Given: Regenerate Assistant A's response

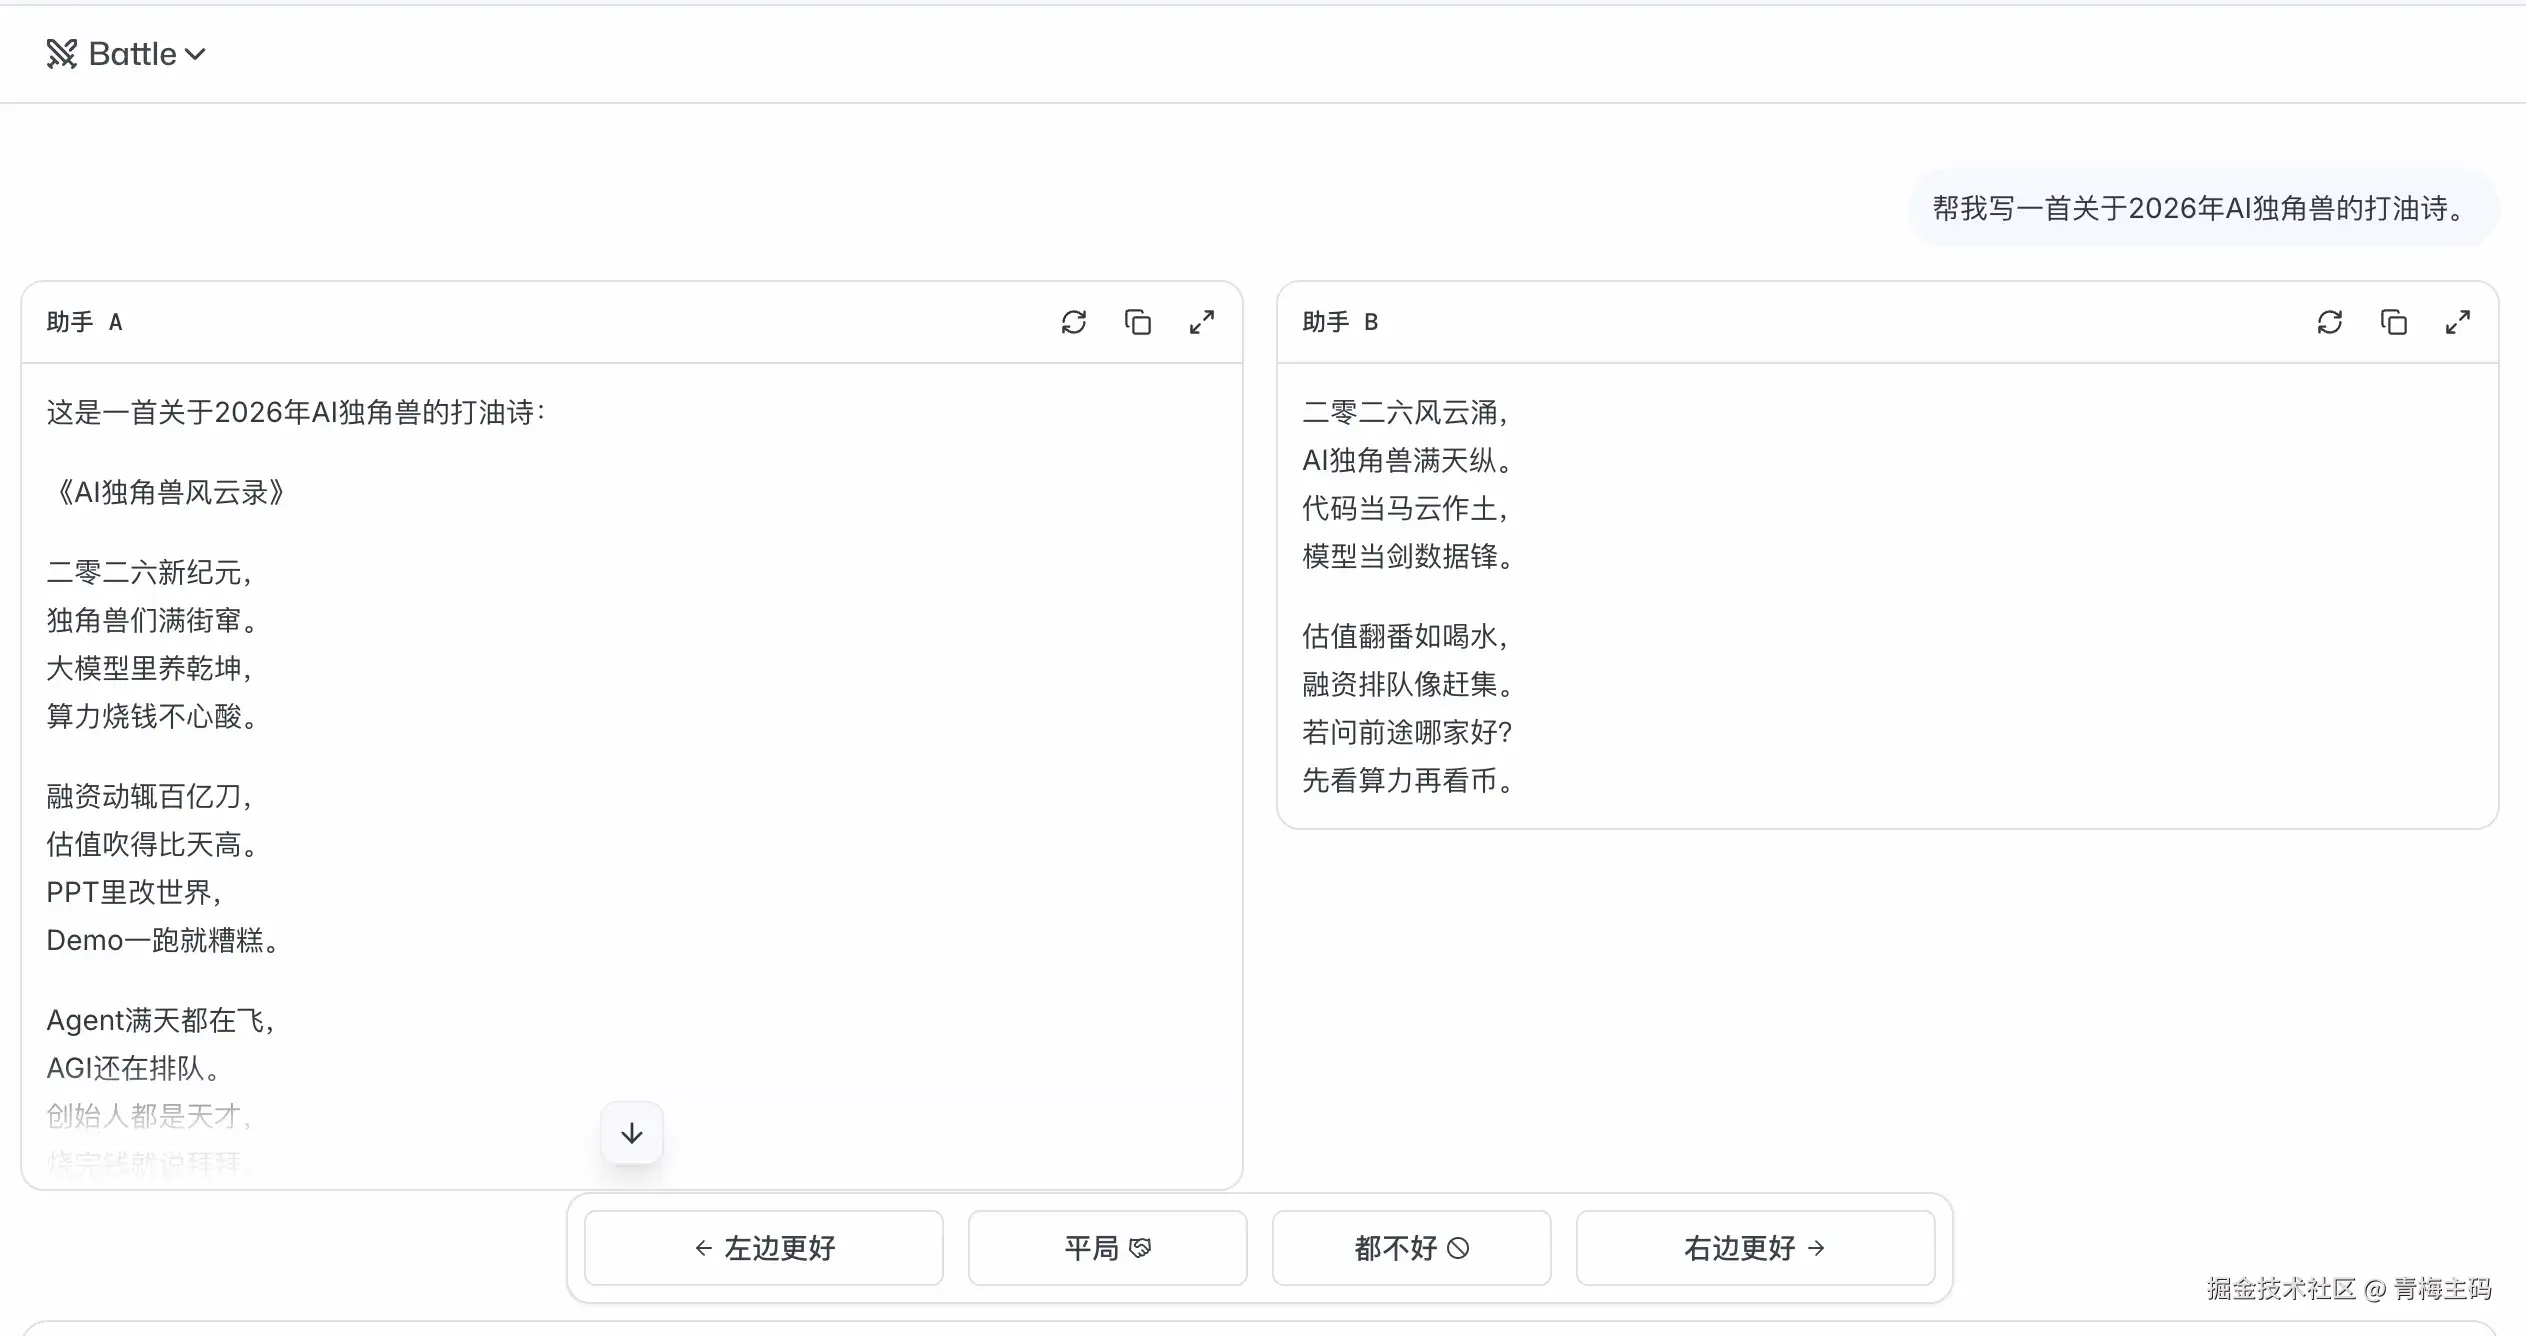Looking at the screenshot, I should pos(1074,322).
